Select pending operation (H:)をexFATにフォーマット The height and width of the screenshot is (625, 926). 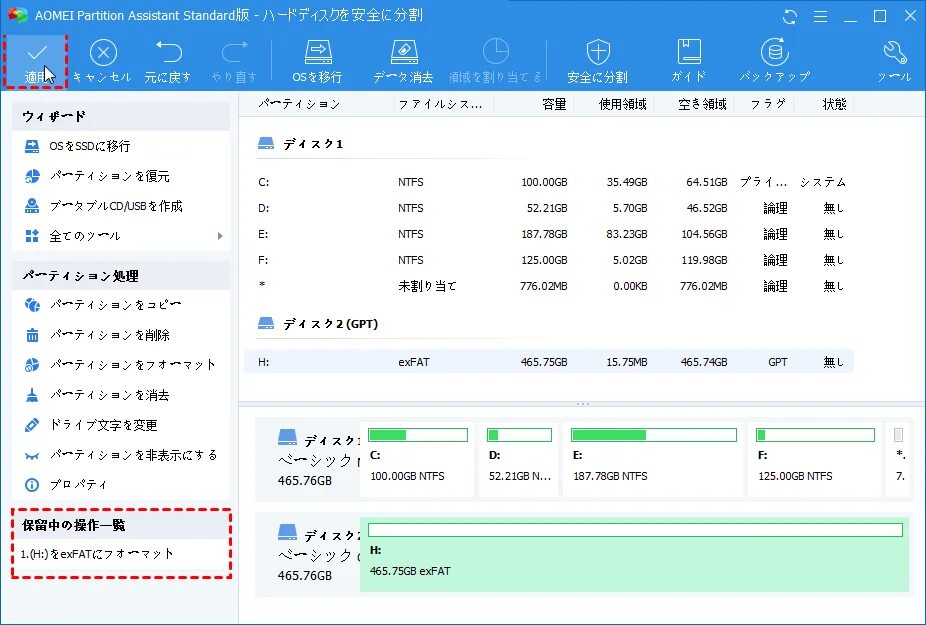tap(97, 554)
